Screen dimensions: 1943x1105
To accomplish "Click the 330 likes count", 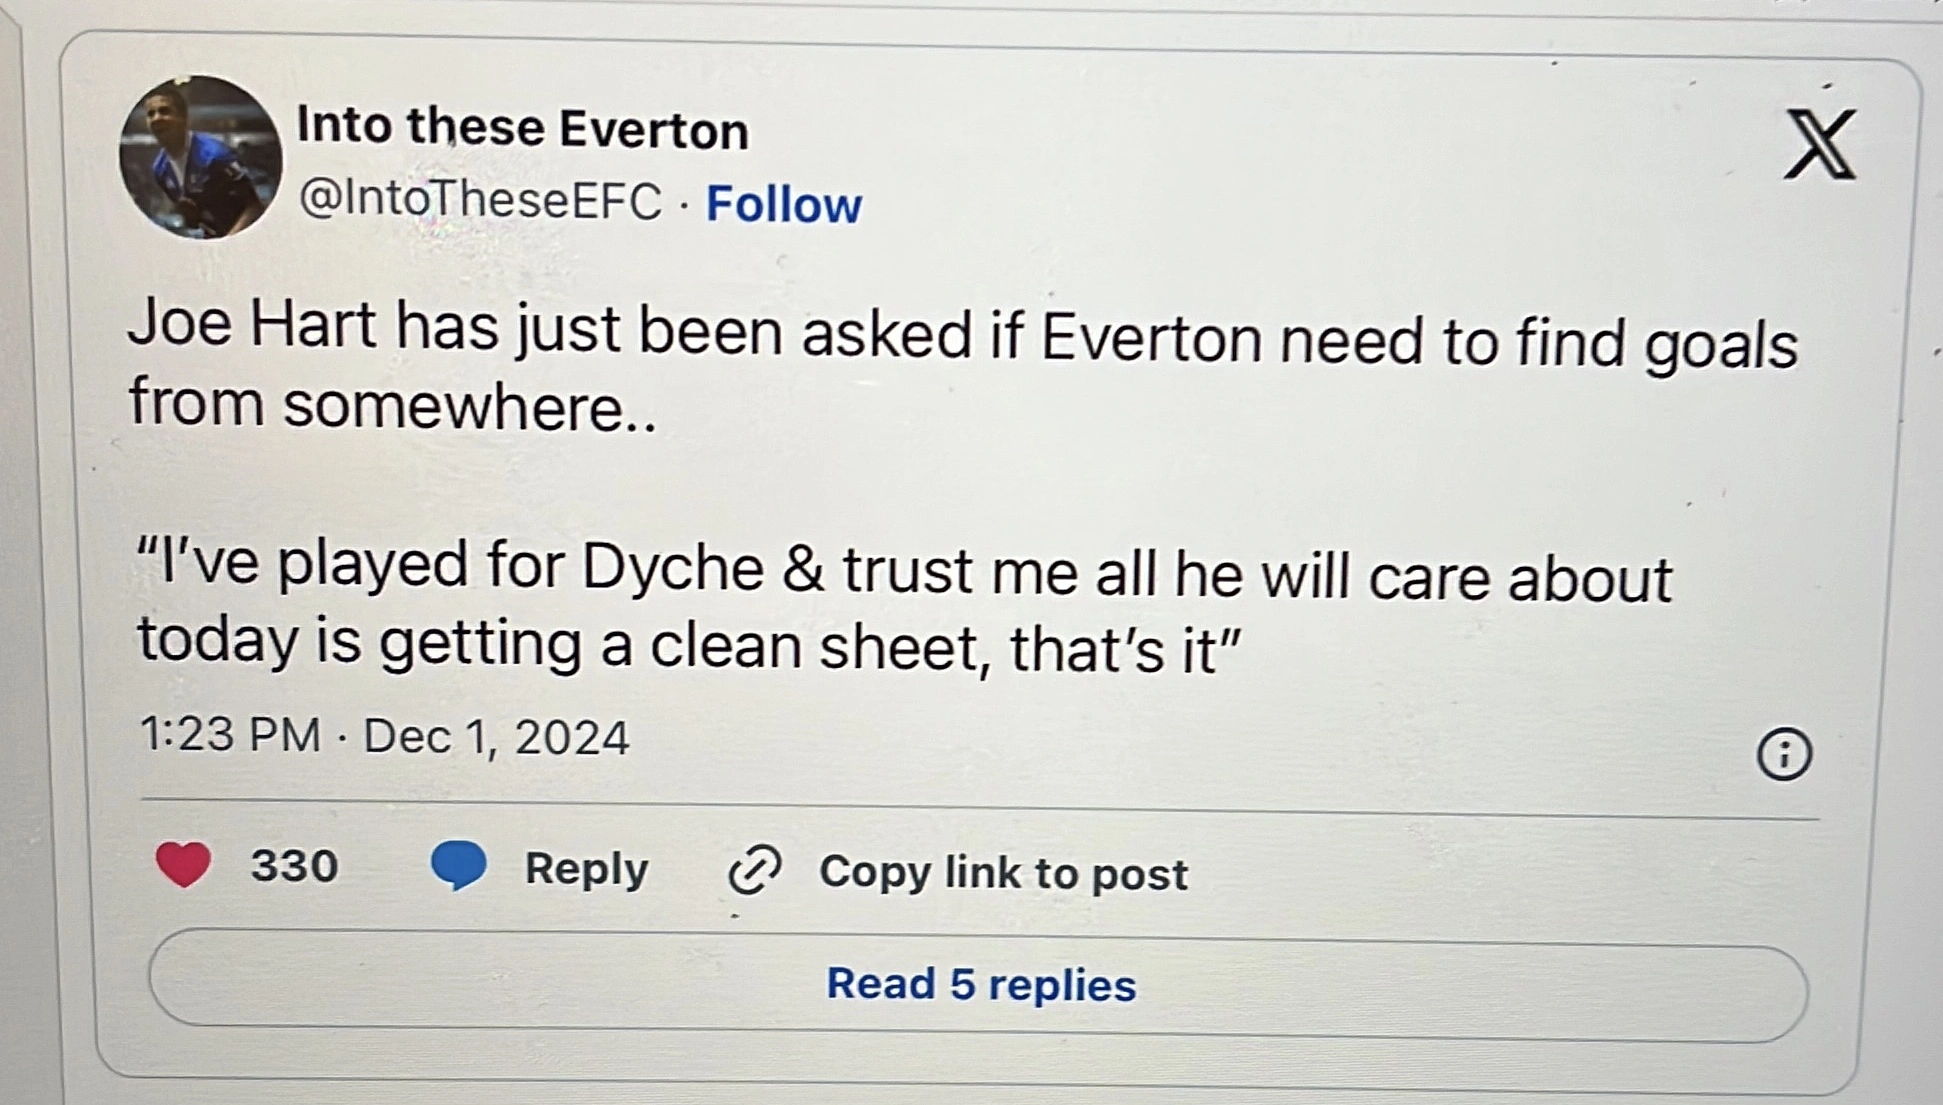I will click(x=294, y=865).
